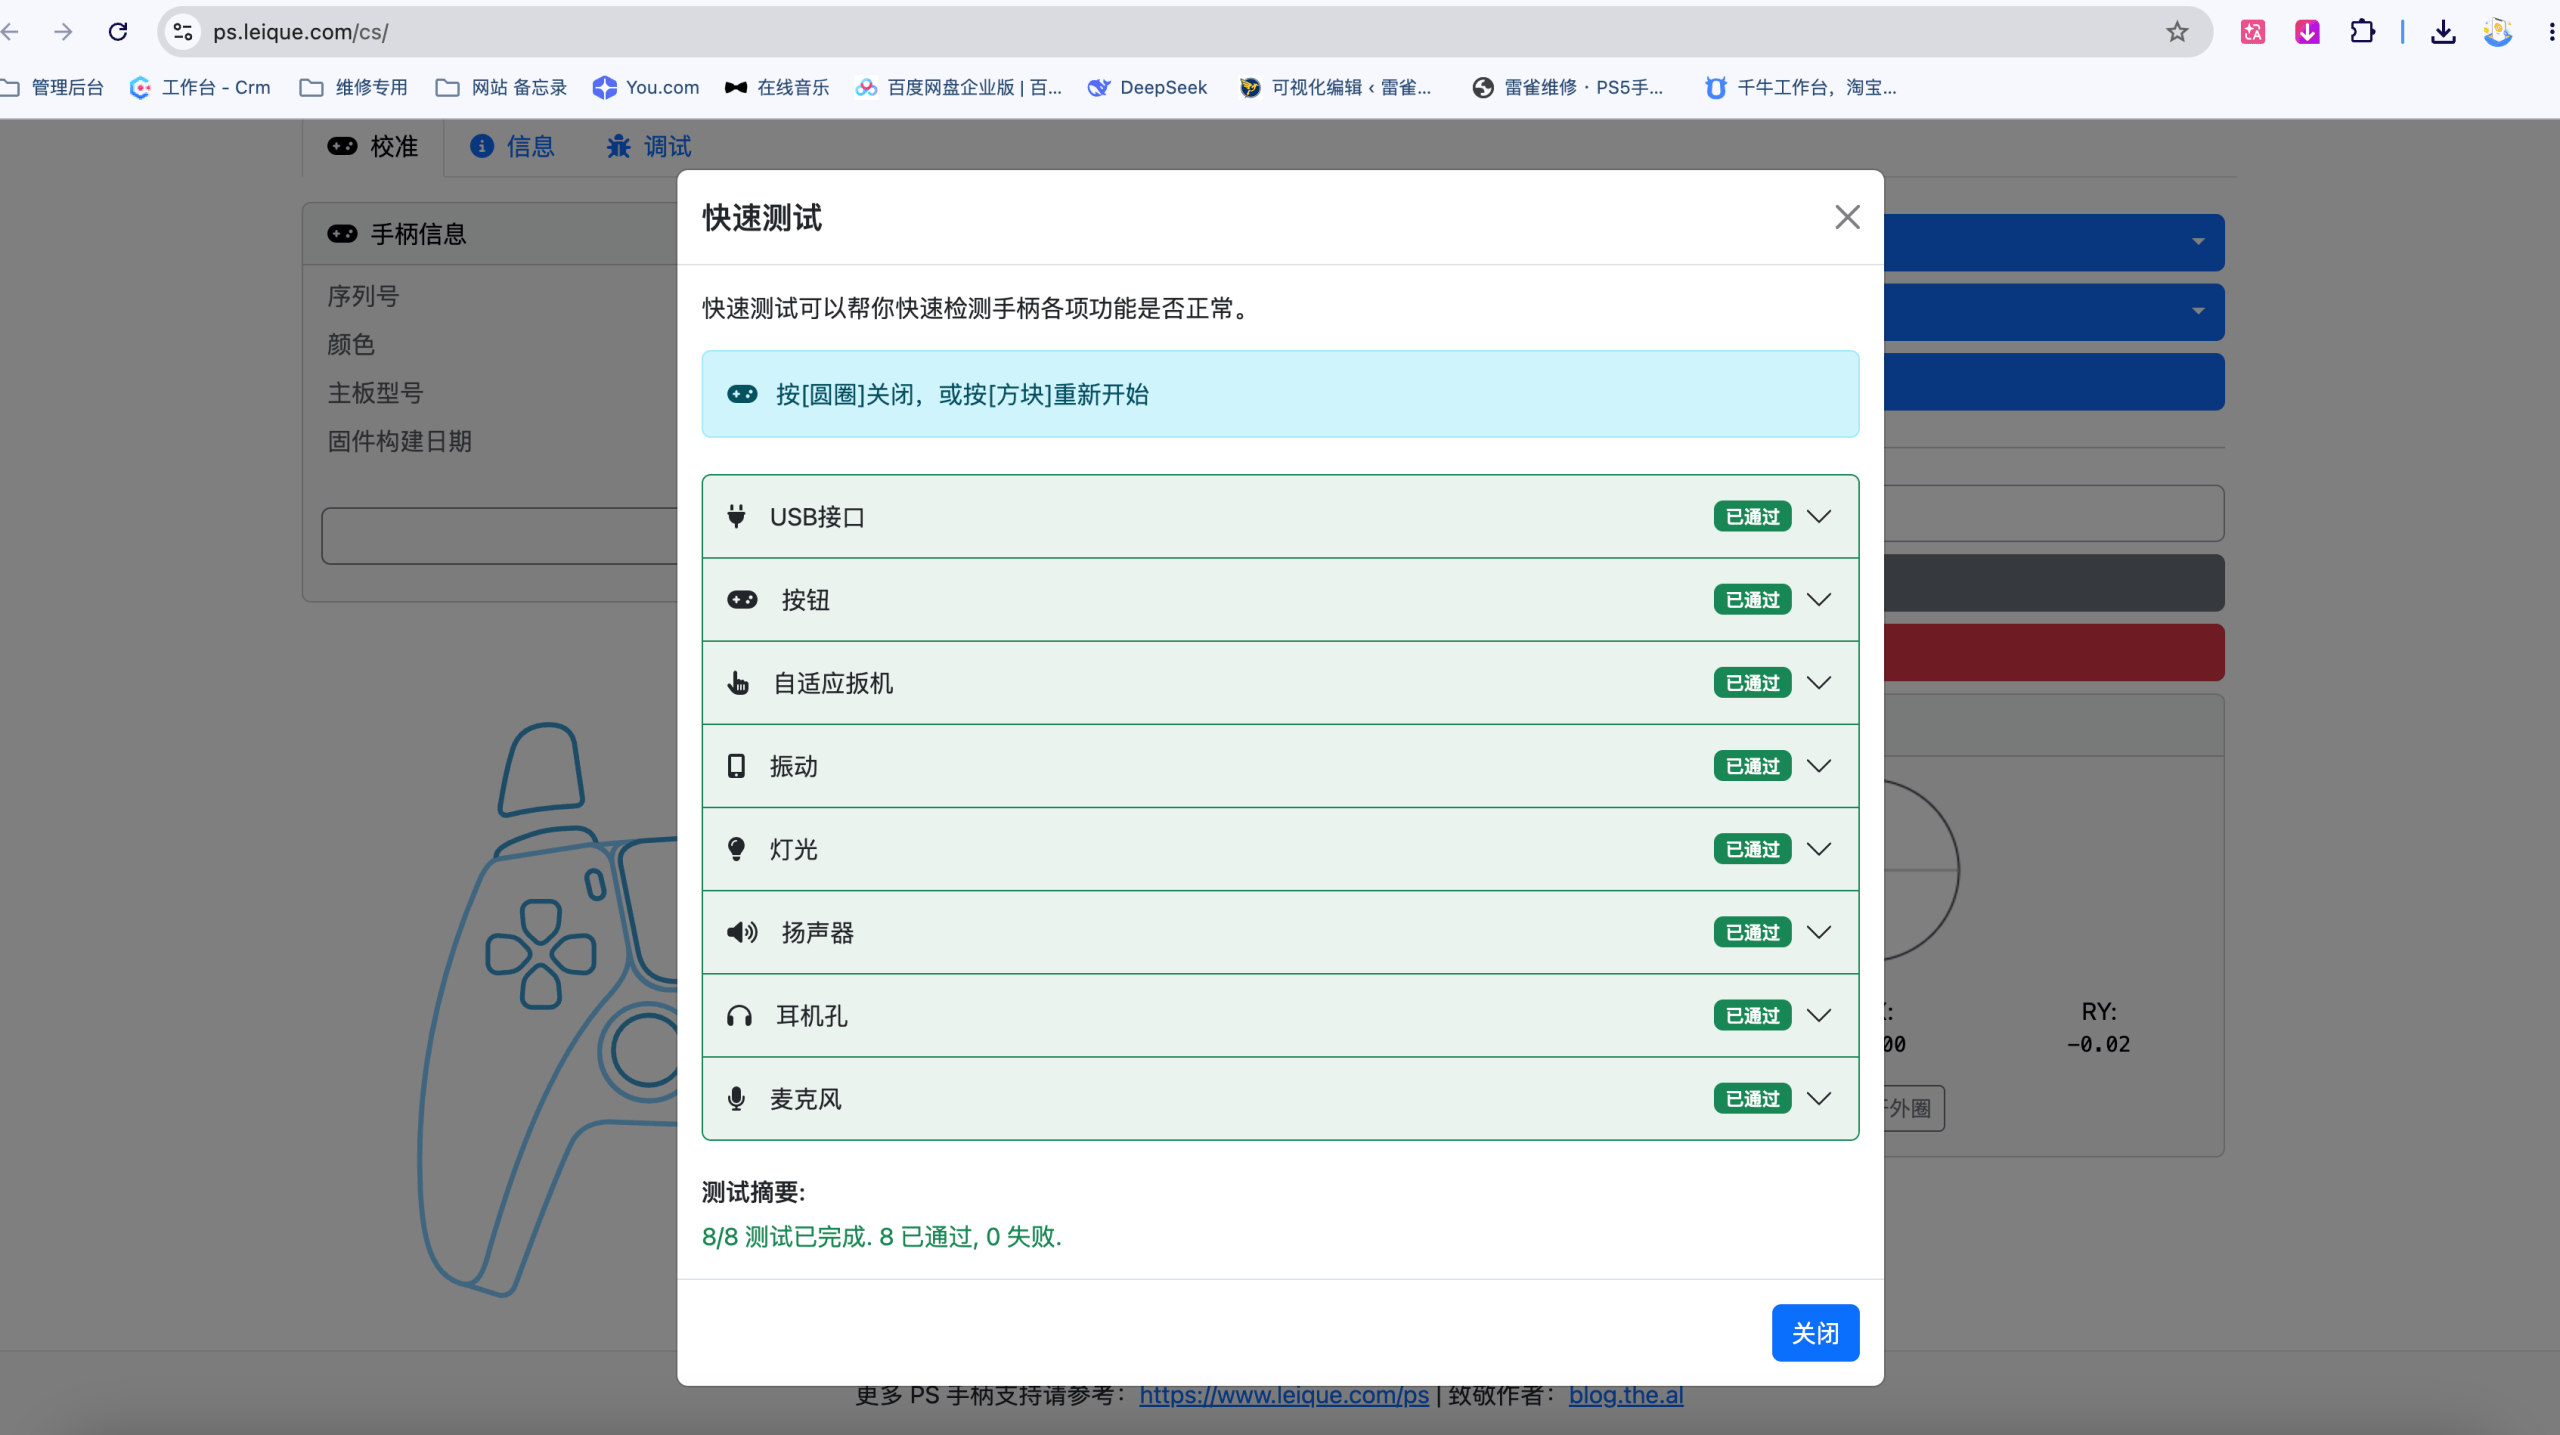The width and height of the screenshot is (2560, 1435).
Task: Click the controller illustration thumbnail
Action: [548, 1008]
